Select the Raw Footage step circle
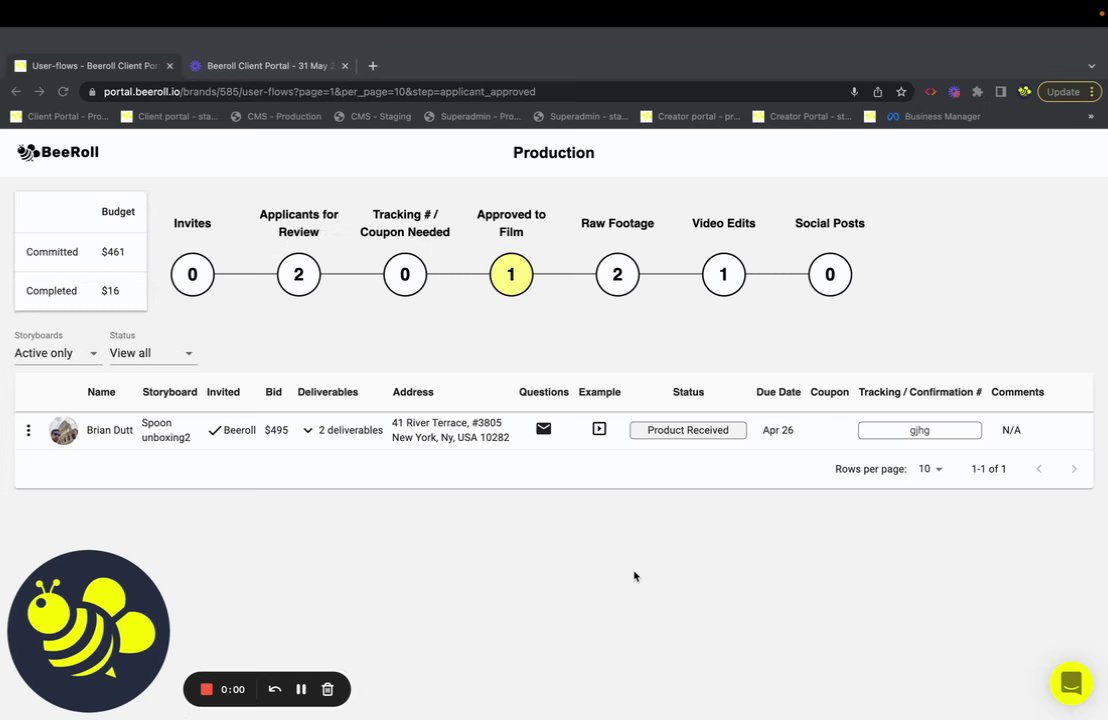1108x720 pixels. click(x=618, y=274)
